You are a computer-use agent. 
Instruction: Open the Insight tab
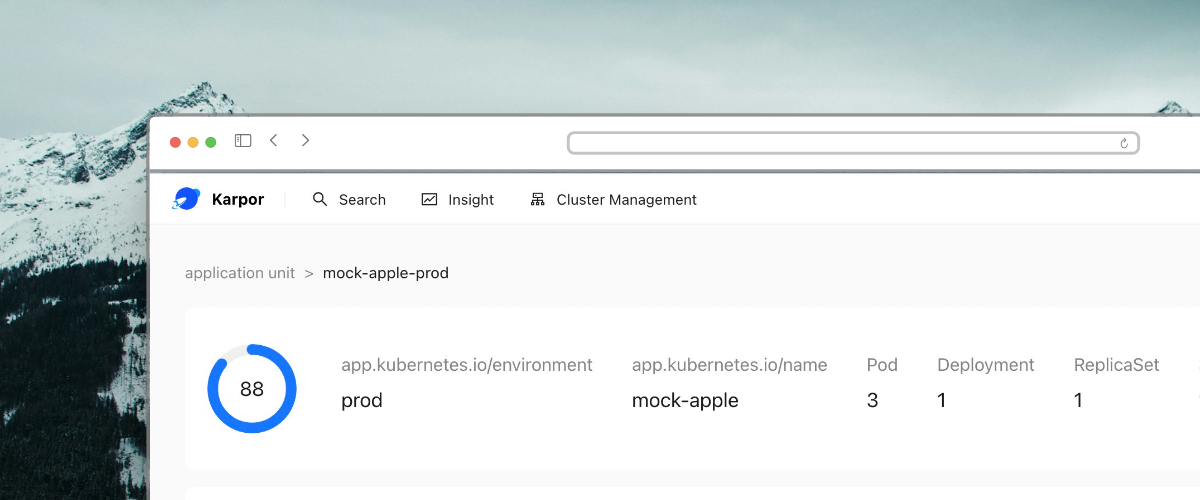(458, 199)
